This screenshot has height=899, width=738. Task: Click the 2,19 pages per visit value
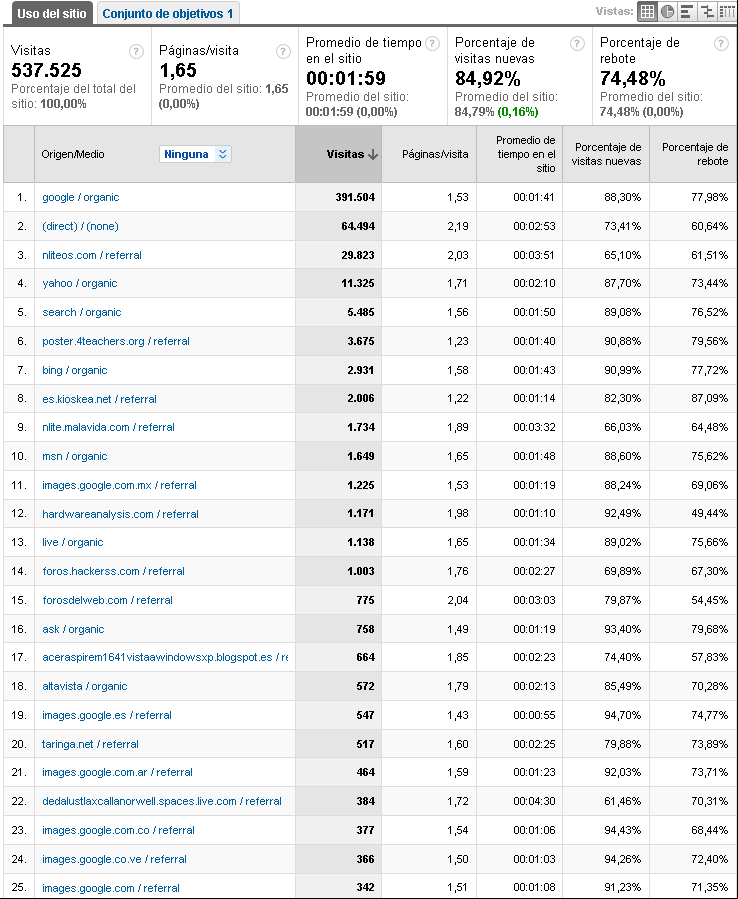(x=458, y=226)
